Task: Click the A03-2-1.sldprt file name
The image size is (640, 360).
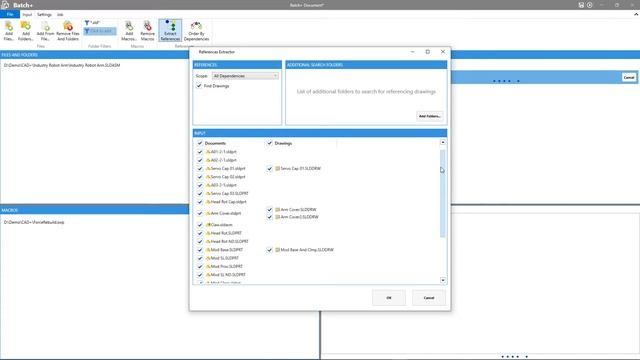Action: pyautogui.click(x=224, y=185)
